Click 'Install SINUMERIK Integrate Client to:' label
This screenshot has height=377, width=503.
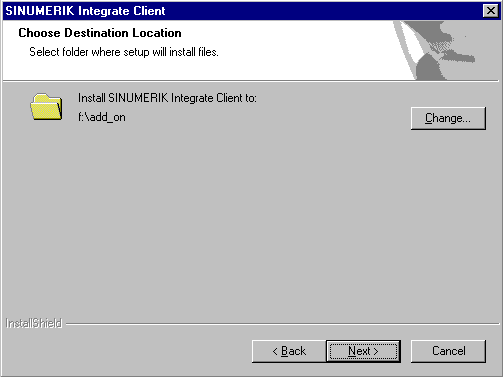167,98
